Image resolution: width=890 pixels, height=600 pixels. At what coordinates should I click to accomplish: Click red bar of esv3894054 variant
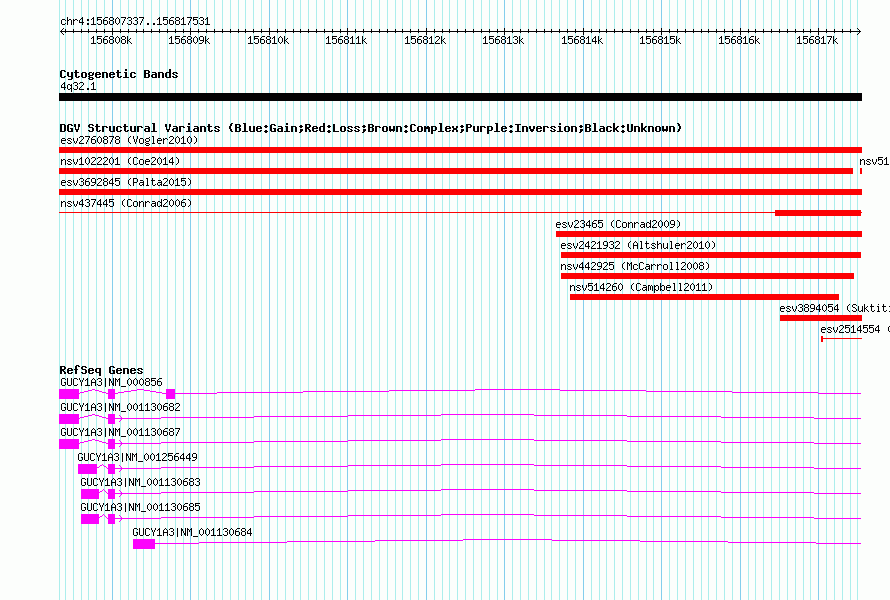pyautogui.click(x=821, y=318)
